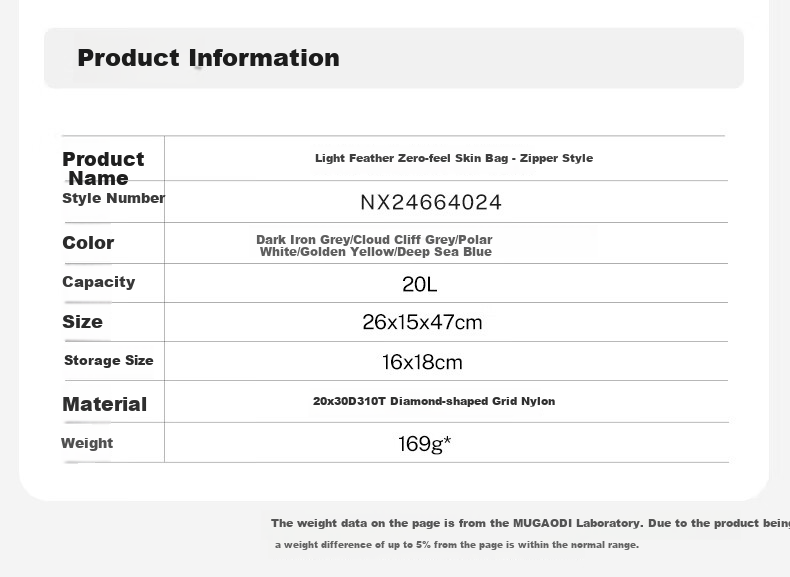790x577 pixels.
Task: Click the 20L capacity value
Action: point(420,284)
